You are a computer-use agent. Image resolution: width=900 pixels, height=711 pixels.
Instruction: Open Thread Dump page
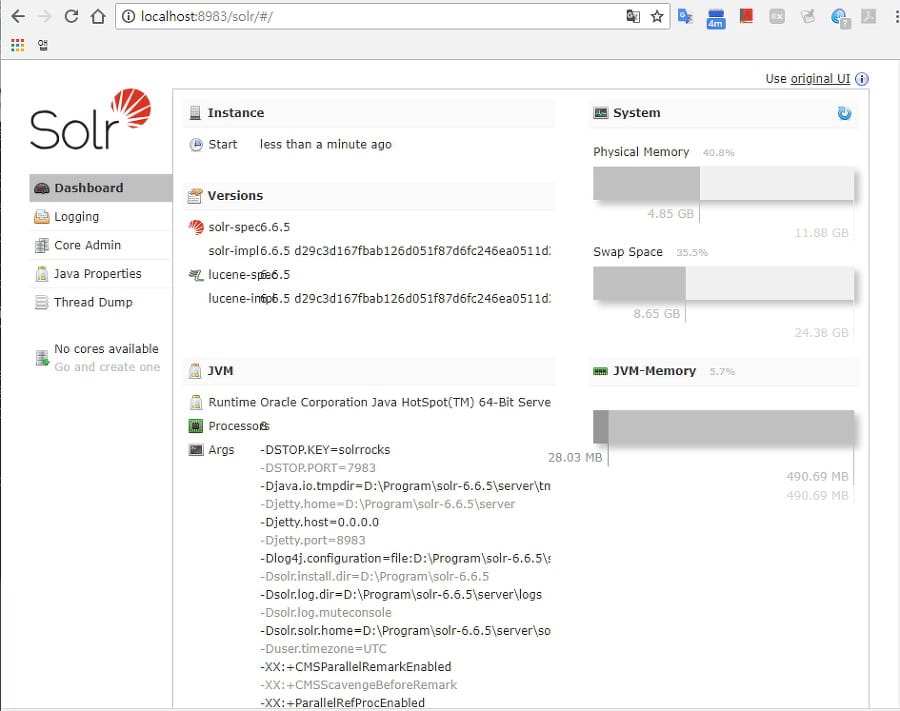coord(93,302)
